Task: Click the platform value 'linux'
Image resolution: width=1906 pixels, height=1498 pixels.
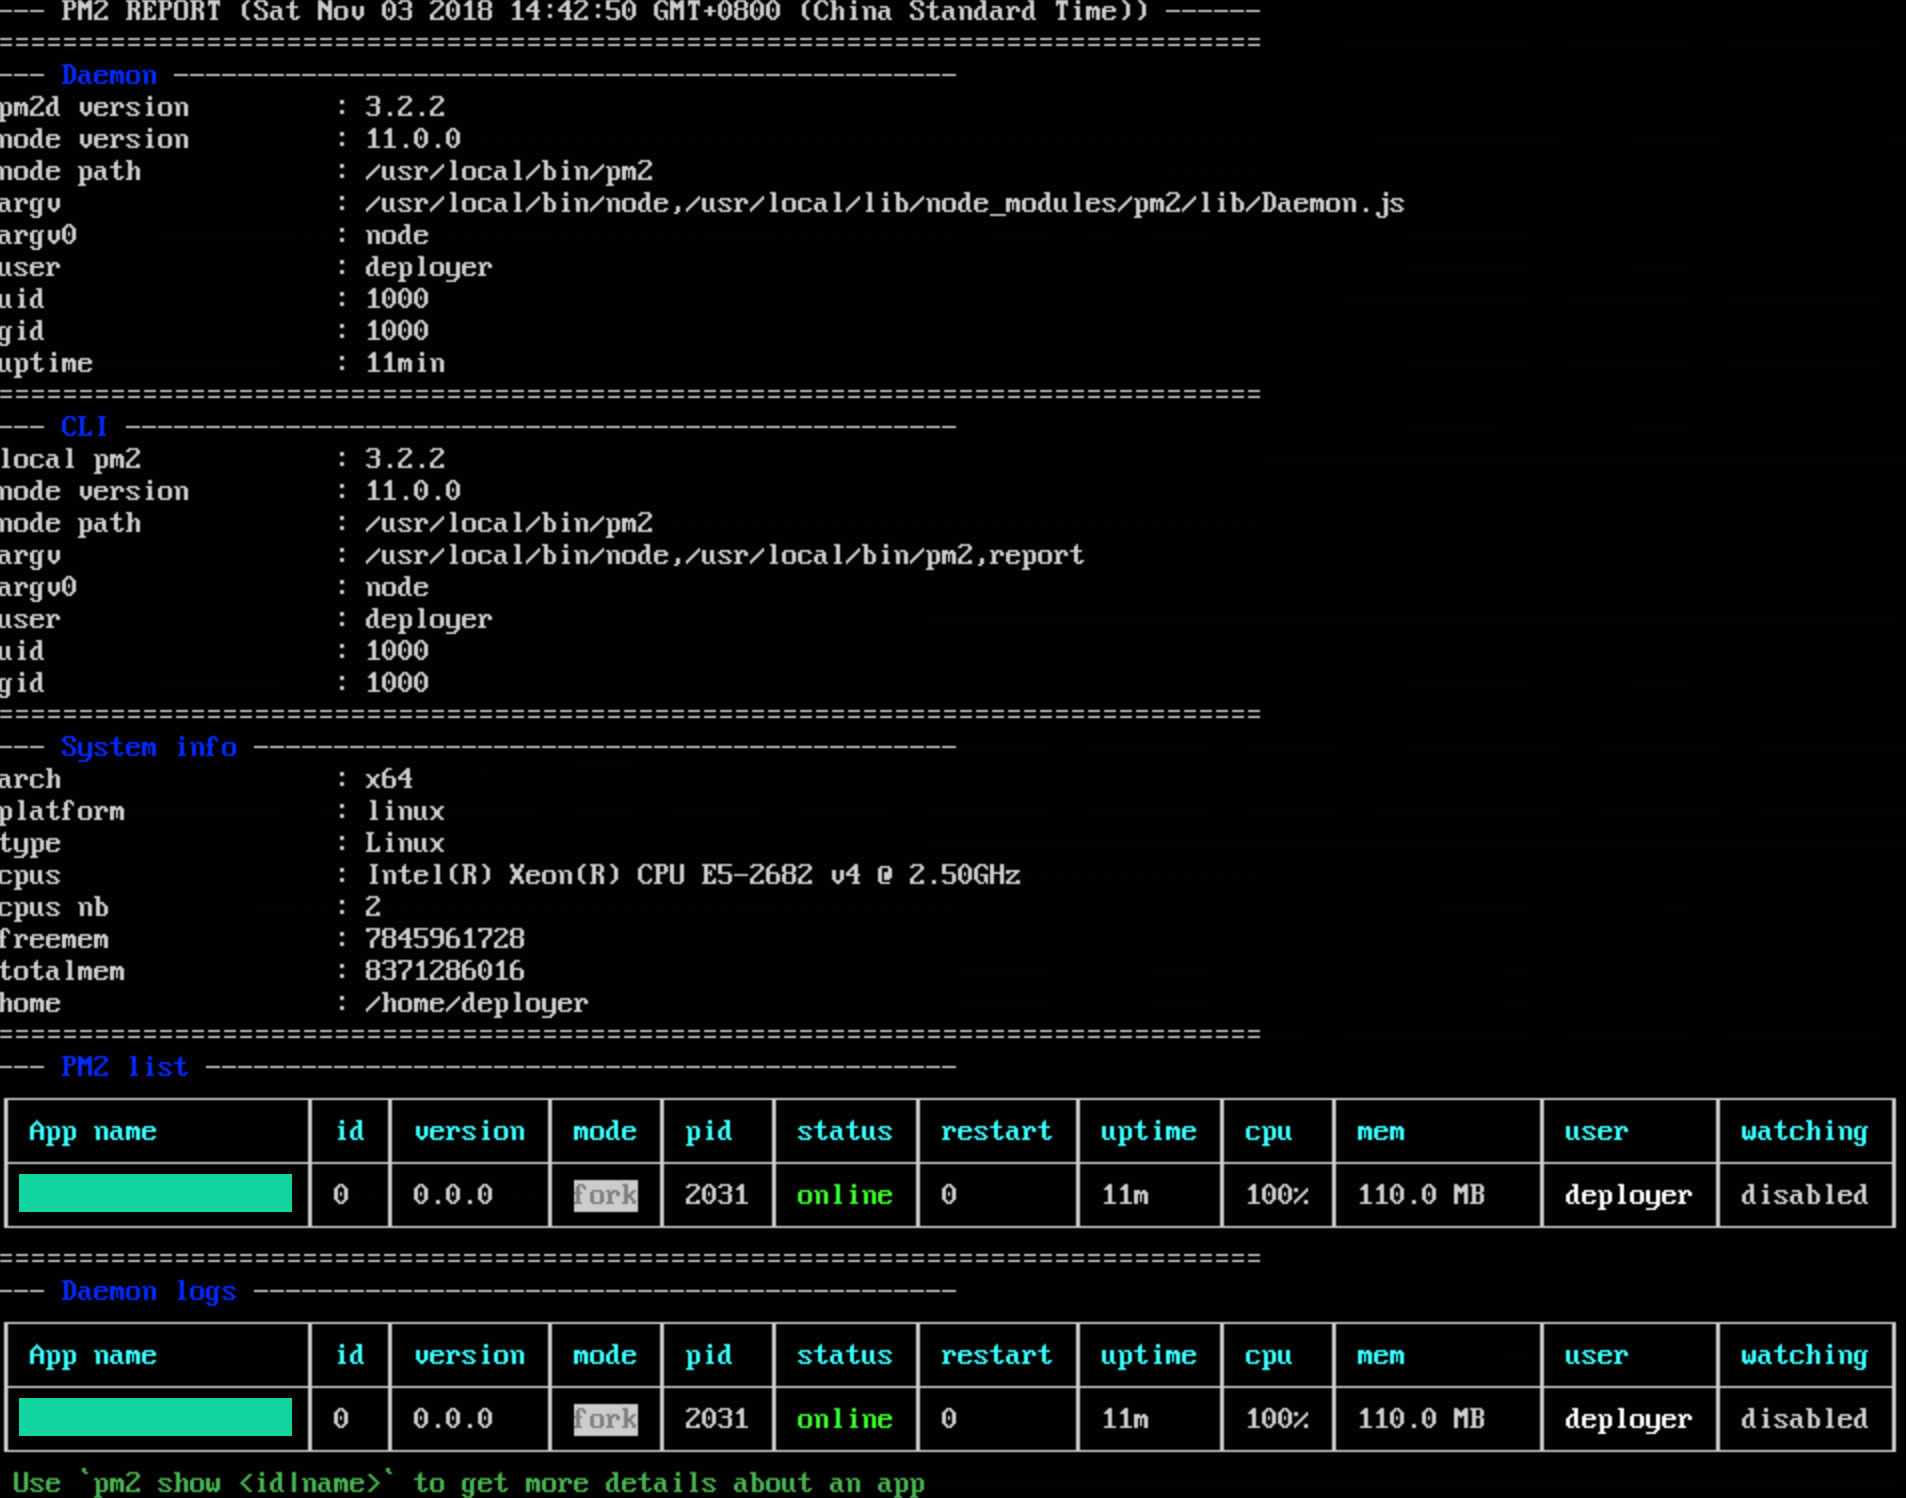Action: 404,811
